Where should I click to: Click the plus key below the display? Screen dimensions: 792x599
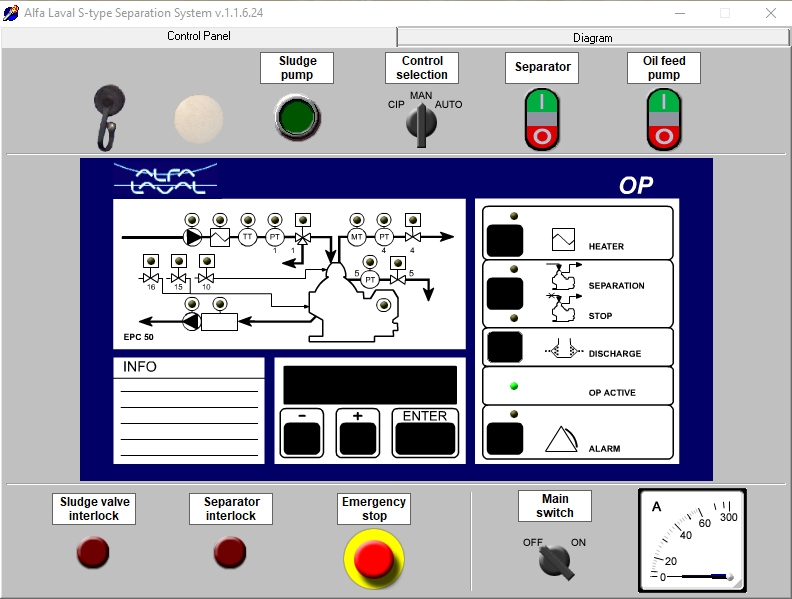pos(358,438)
